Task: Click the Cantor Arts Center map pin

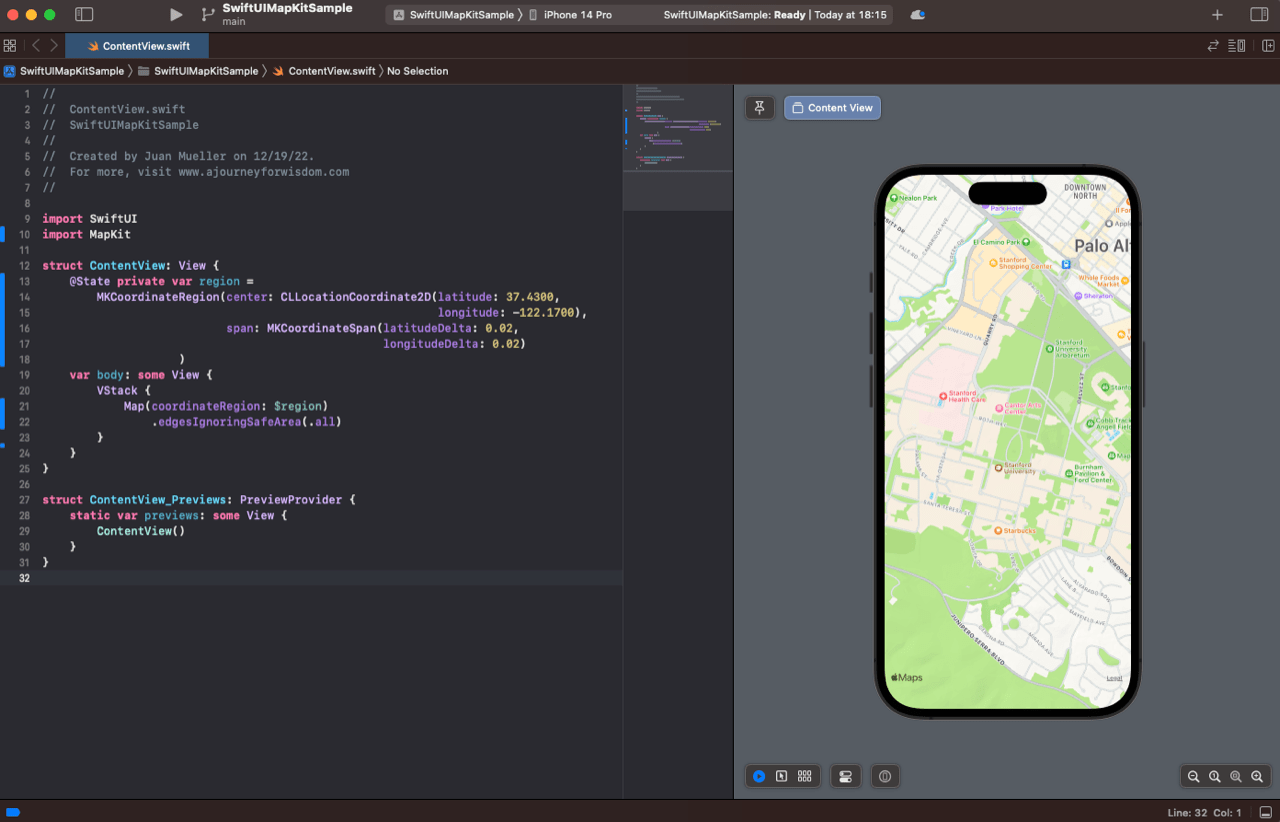Action: (998, 408)
